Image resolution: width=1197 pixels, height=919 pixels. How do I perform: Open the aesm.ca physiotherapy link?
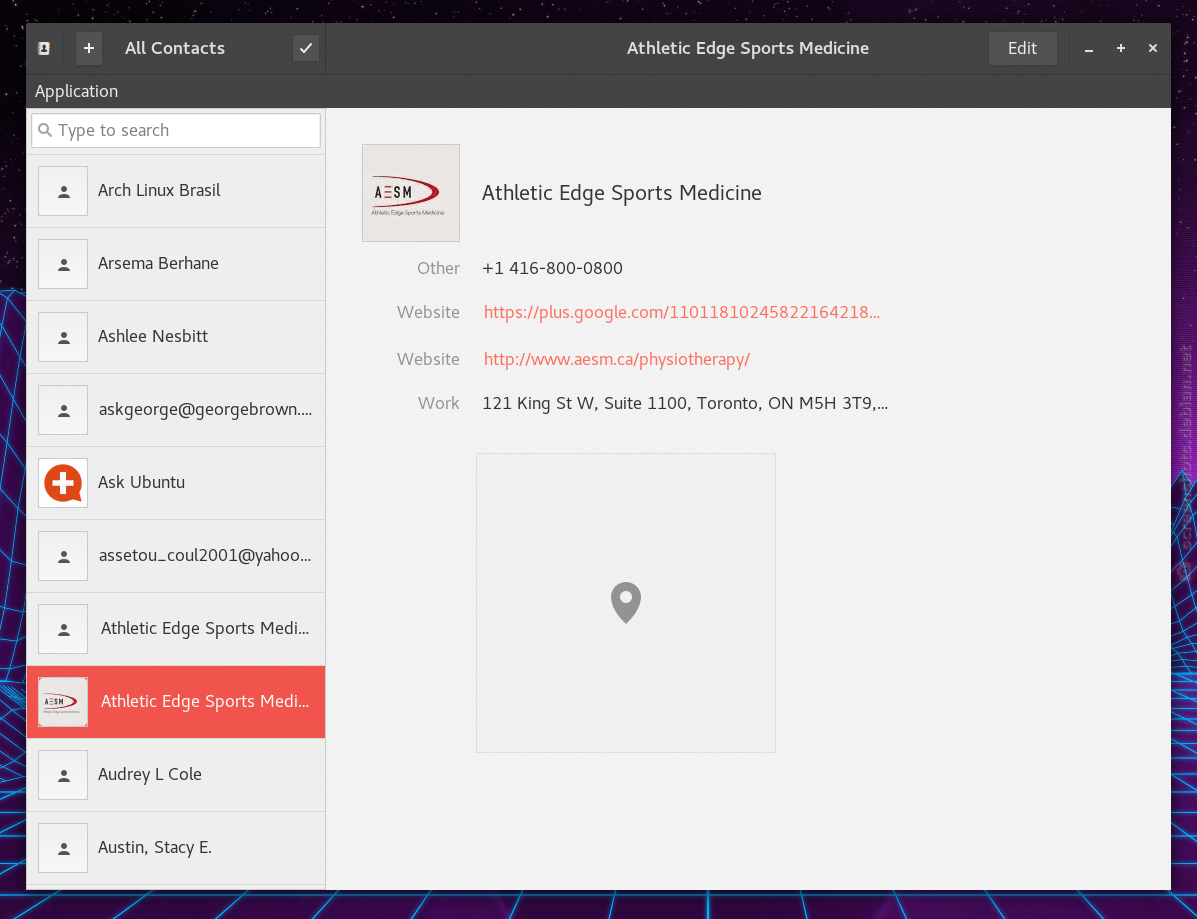tap(617, 360)
